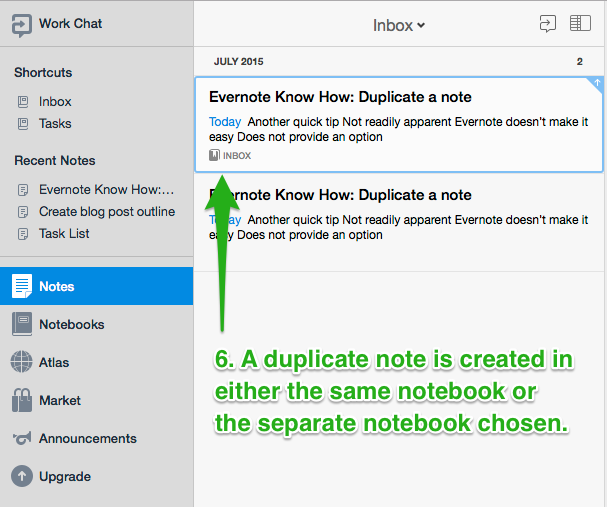
Task: Click the Work Chat label
Action: click(70, 24)
